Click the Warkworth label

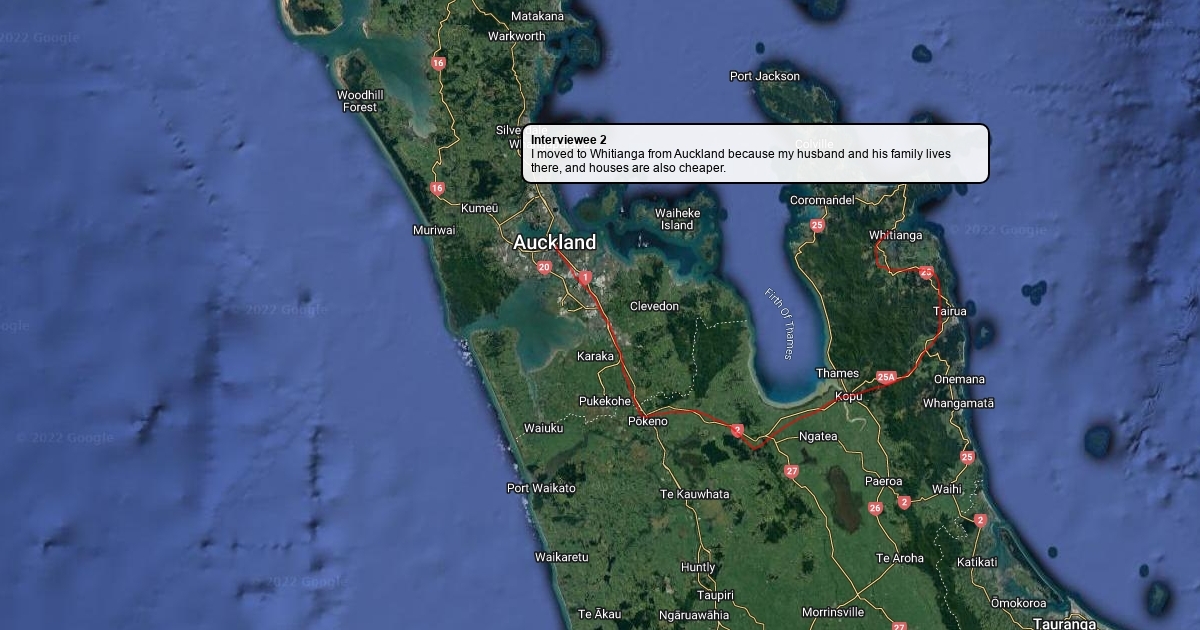point(517,36)
